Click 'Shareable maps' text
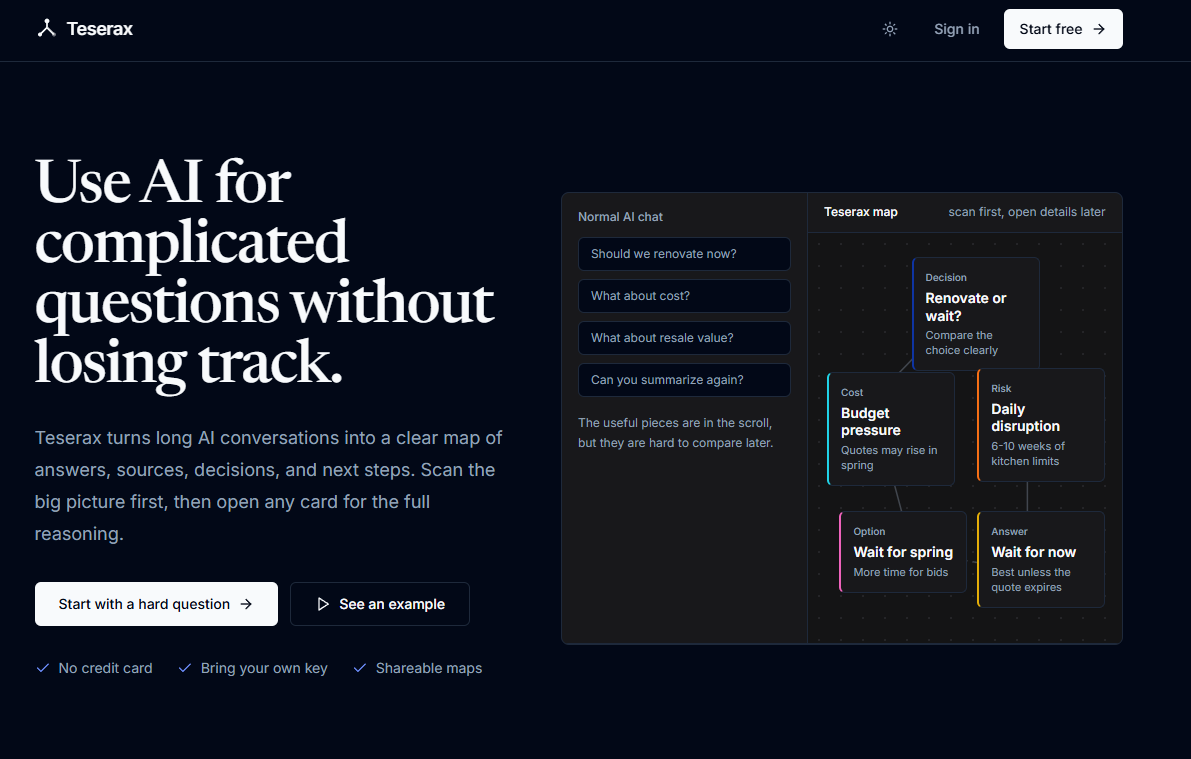Image resolution: width=1191 pixels, height=759 pixels. click(x=428, y=668)
